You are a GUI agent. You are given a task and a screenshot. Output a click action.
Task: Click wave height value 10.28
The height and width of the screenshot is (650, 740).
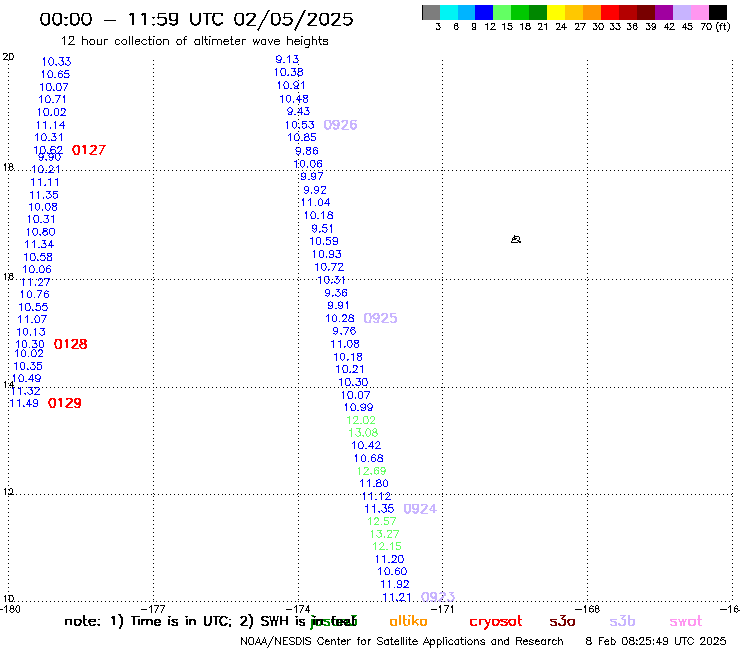[x=340, y=319]
